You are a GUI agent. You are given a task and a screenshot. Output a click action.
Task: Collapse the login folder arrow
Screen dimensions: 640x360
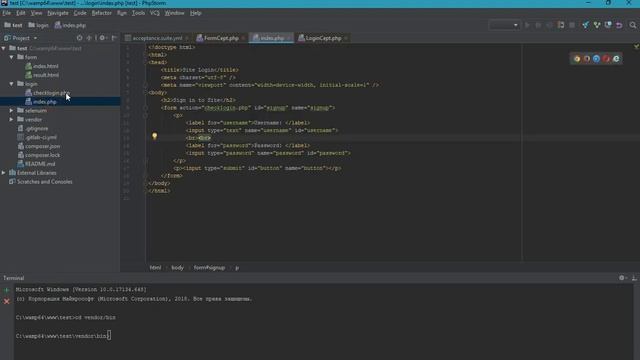11,84
